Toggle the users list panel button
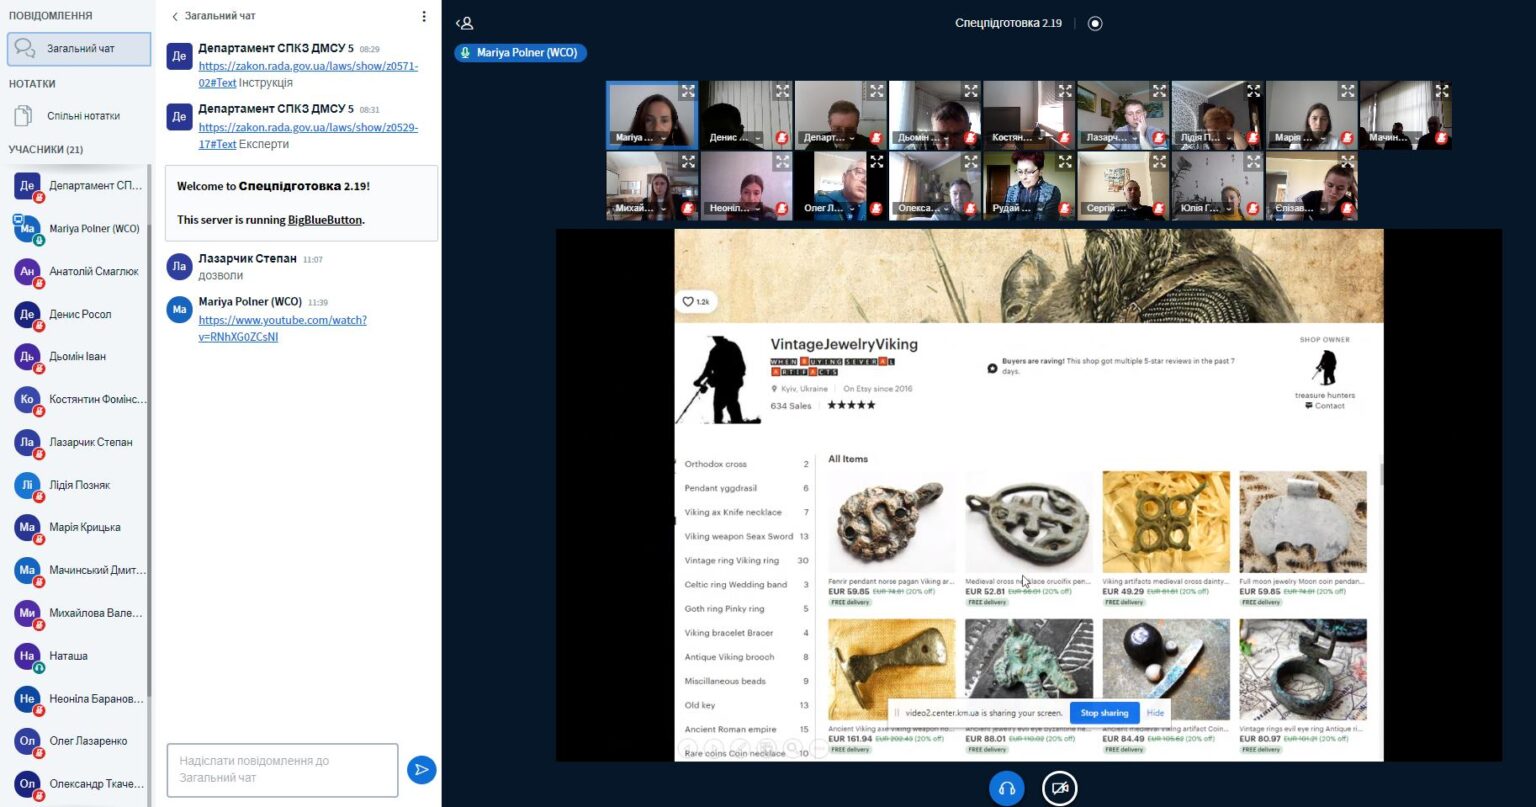 coord(464,23)
